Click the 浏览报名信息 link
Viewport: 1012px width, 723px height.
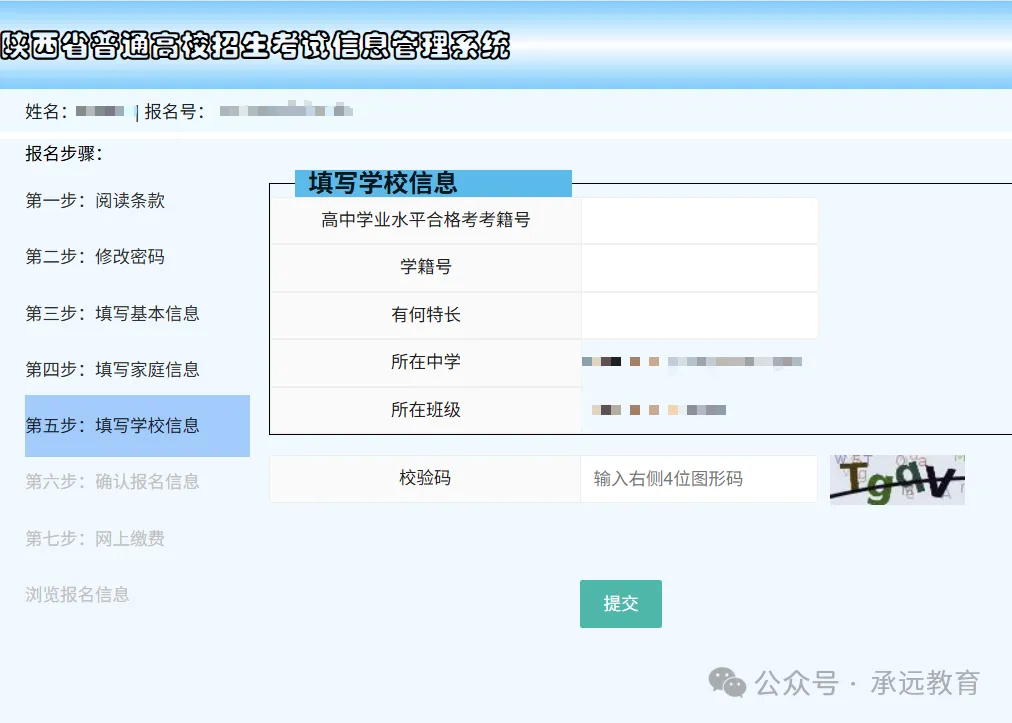tap(77, 595)
